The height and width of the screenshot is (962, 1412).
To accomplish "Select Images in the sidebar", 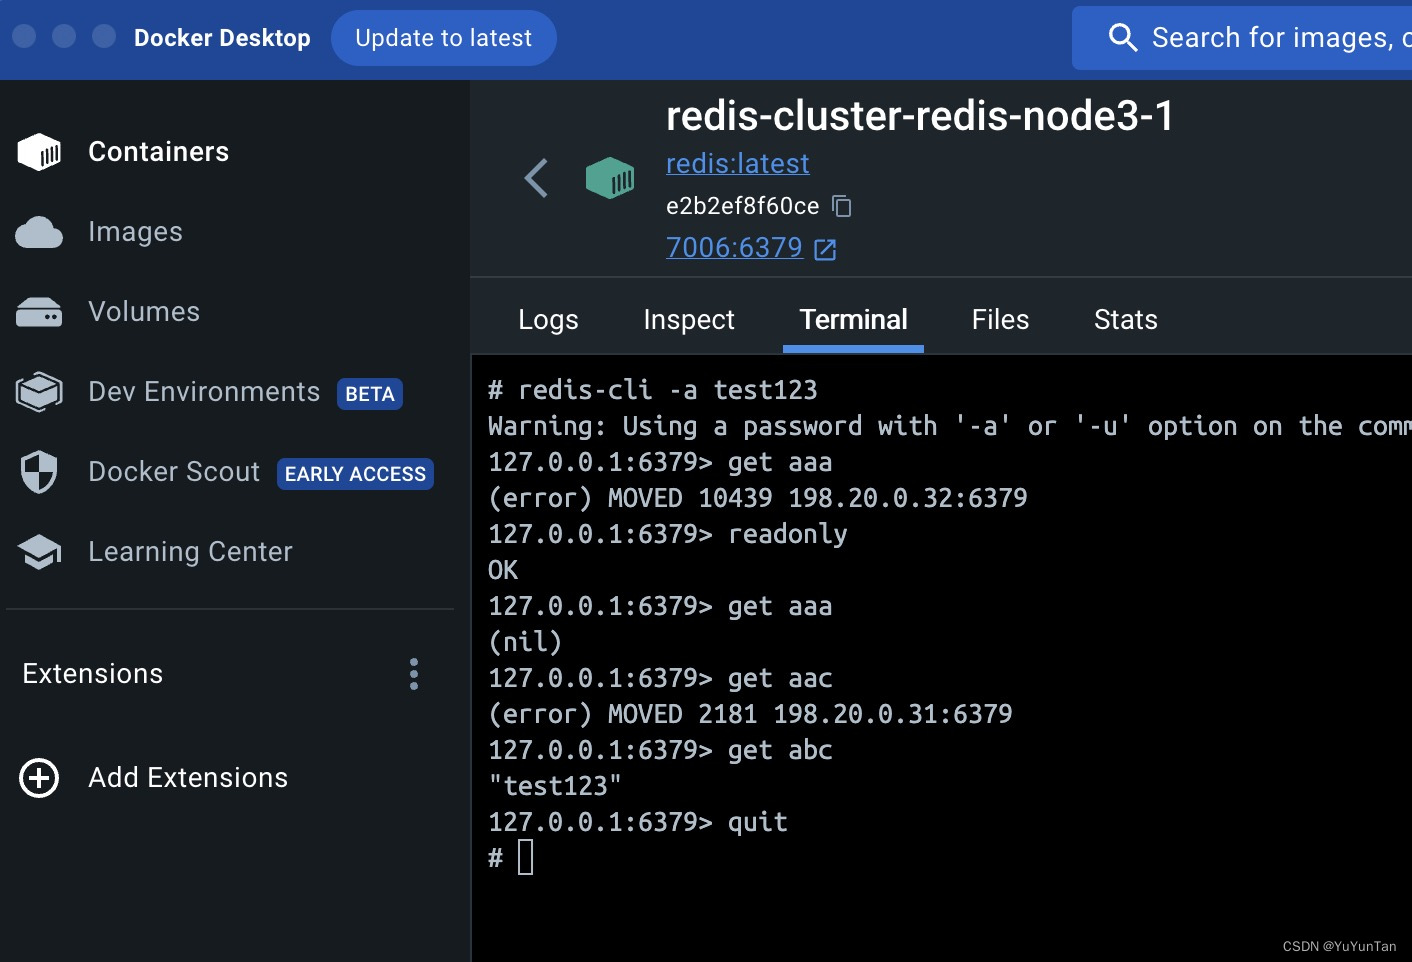I will (x=135, y=232).
